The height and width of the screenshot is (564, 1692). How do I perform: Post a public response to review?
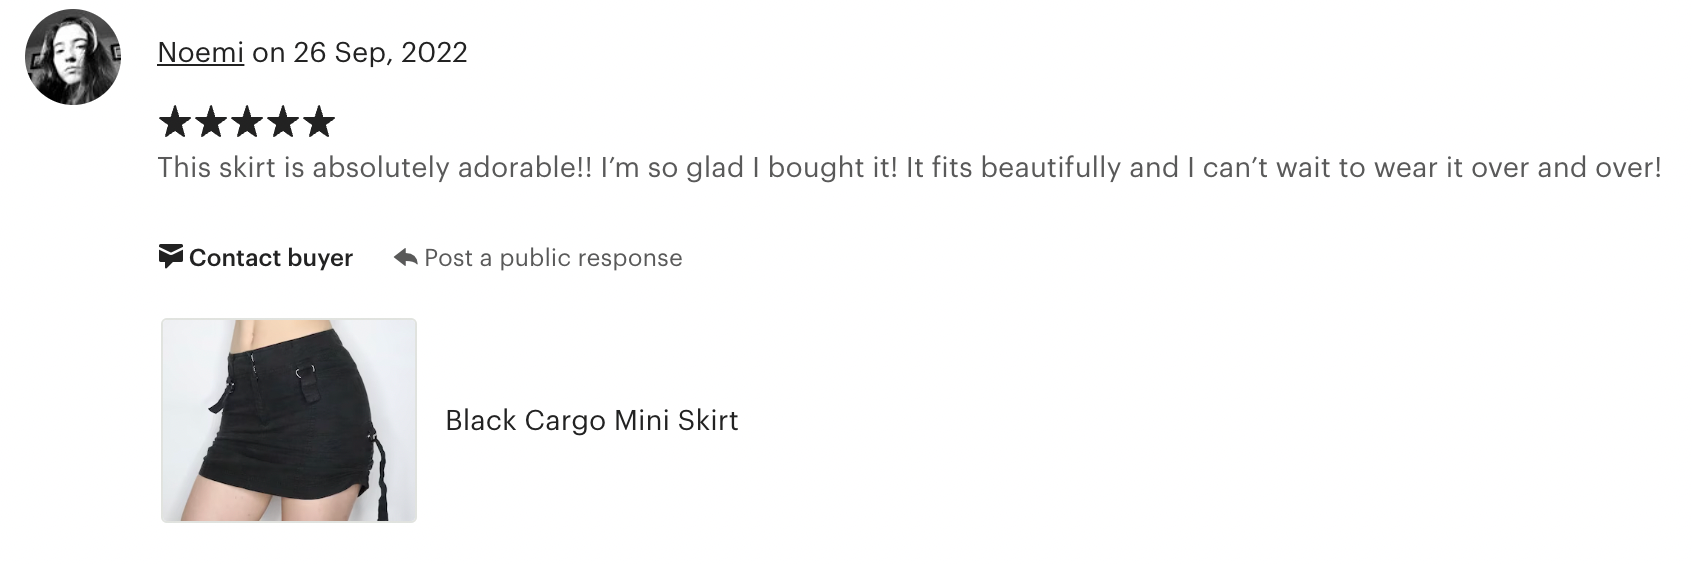pos(553,258)
